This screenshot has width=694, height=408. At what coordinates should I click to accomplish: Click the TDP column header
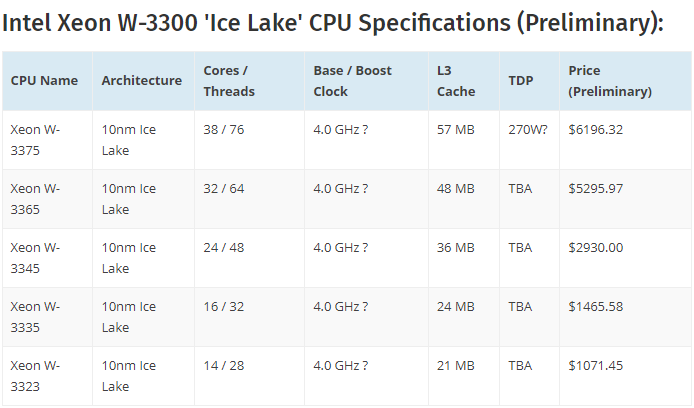(520, 81)
